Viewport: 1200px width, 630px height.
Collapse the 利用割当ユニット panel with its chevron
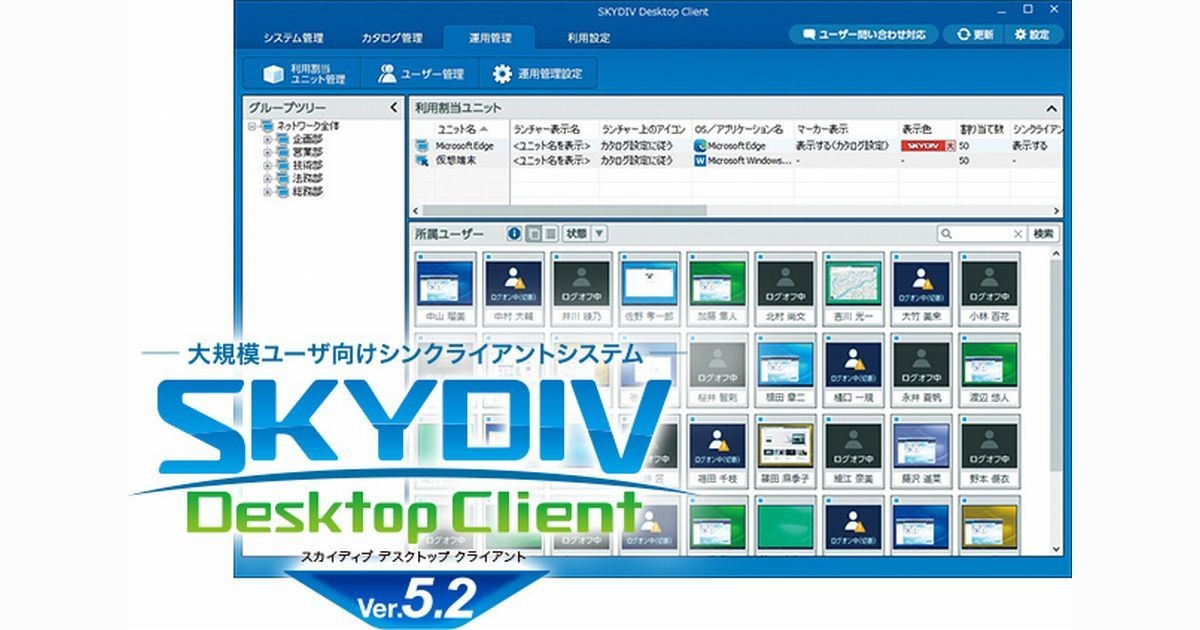(x=1051, y=107)
